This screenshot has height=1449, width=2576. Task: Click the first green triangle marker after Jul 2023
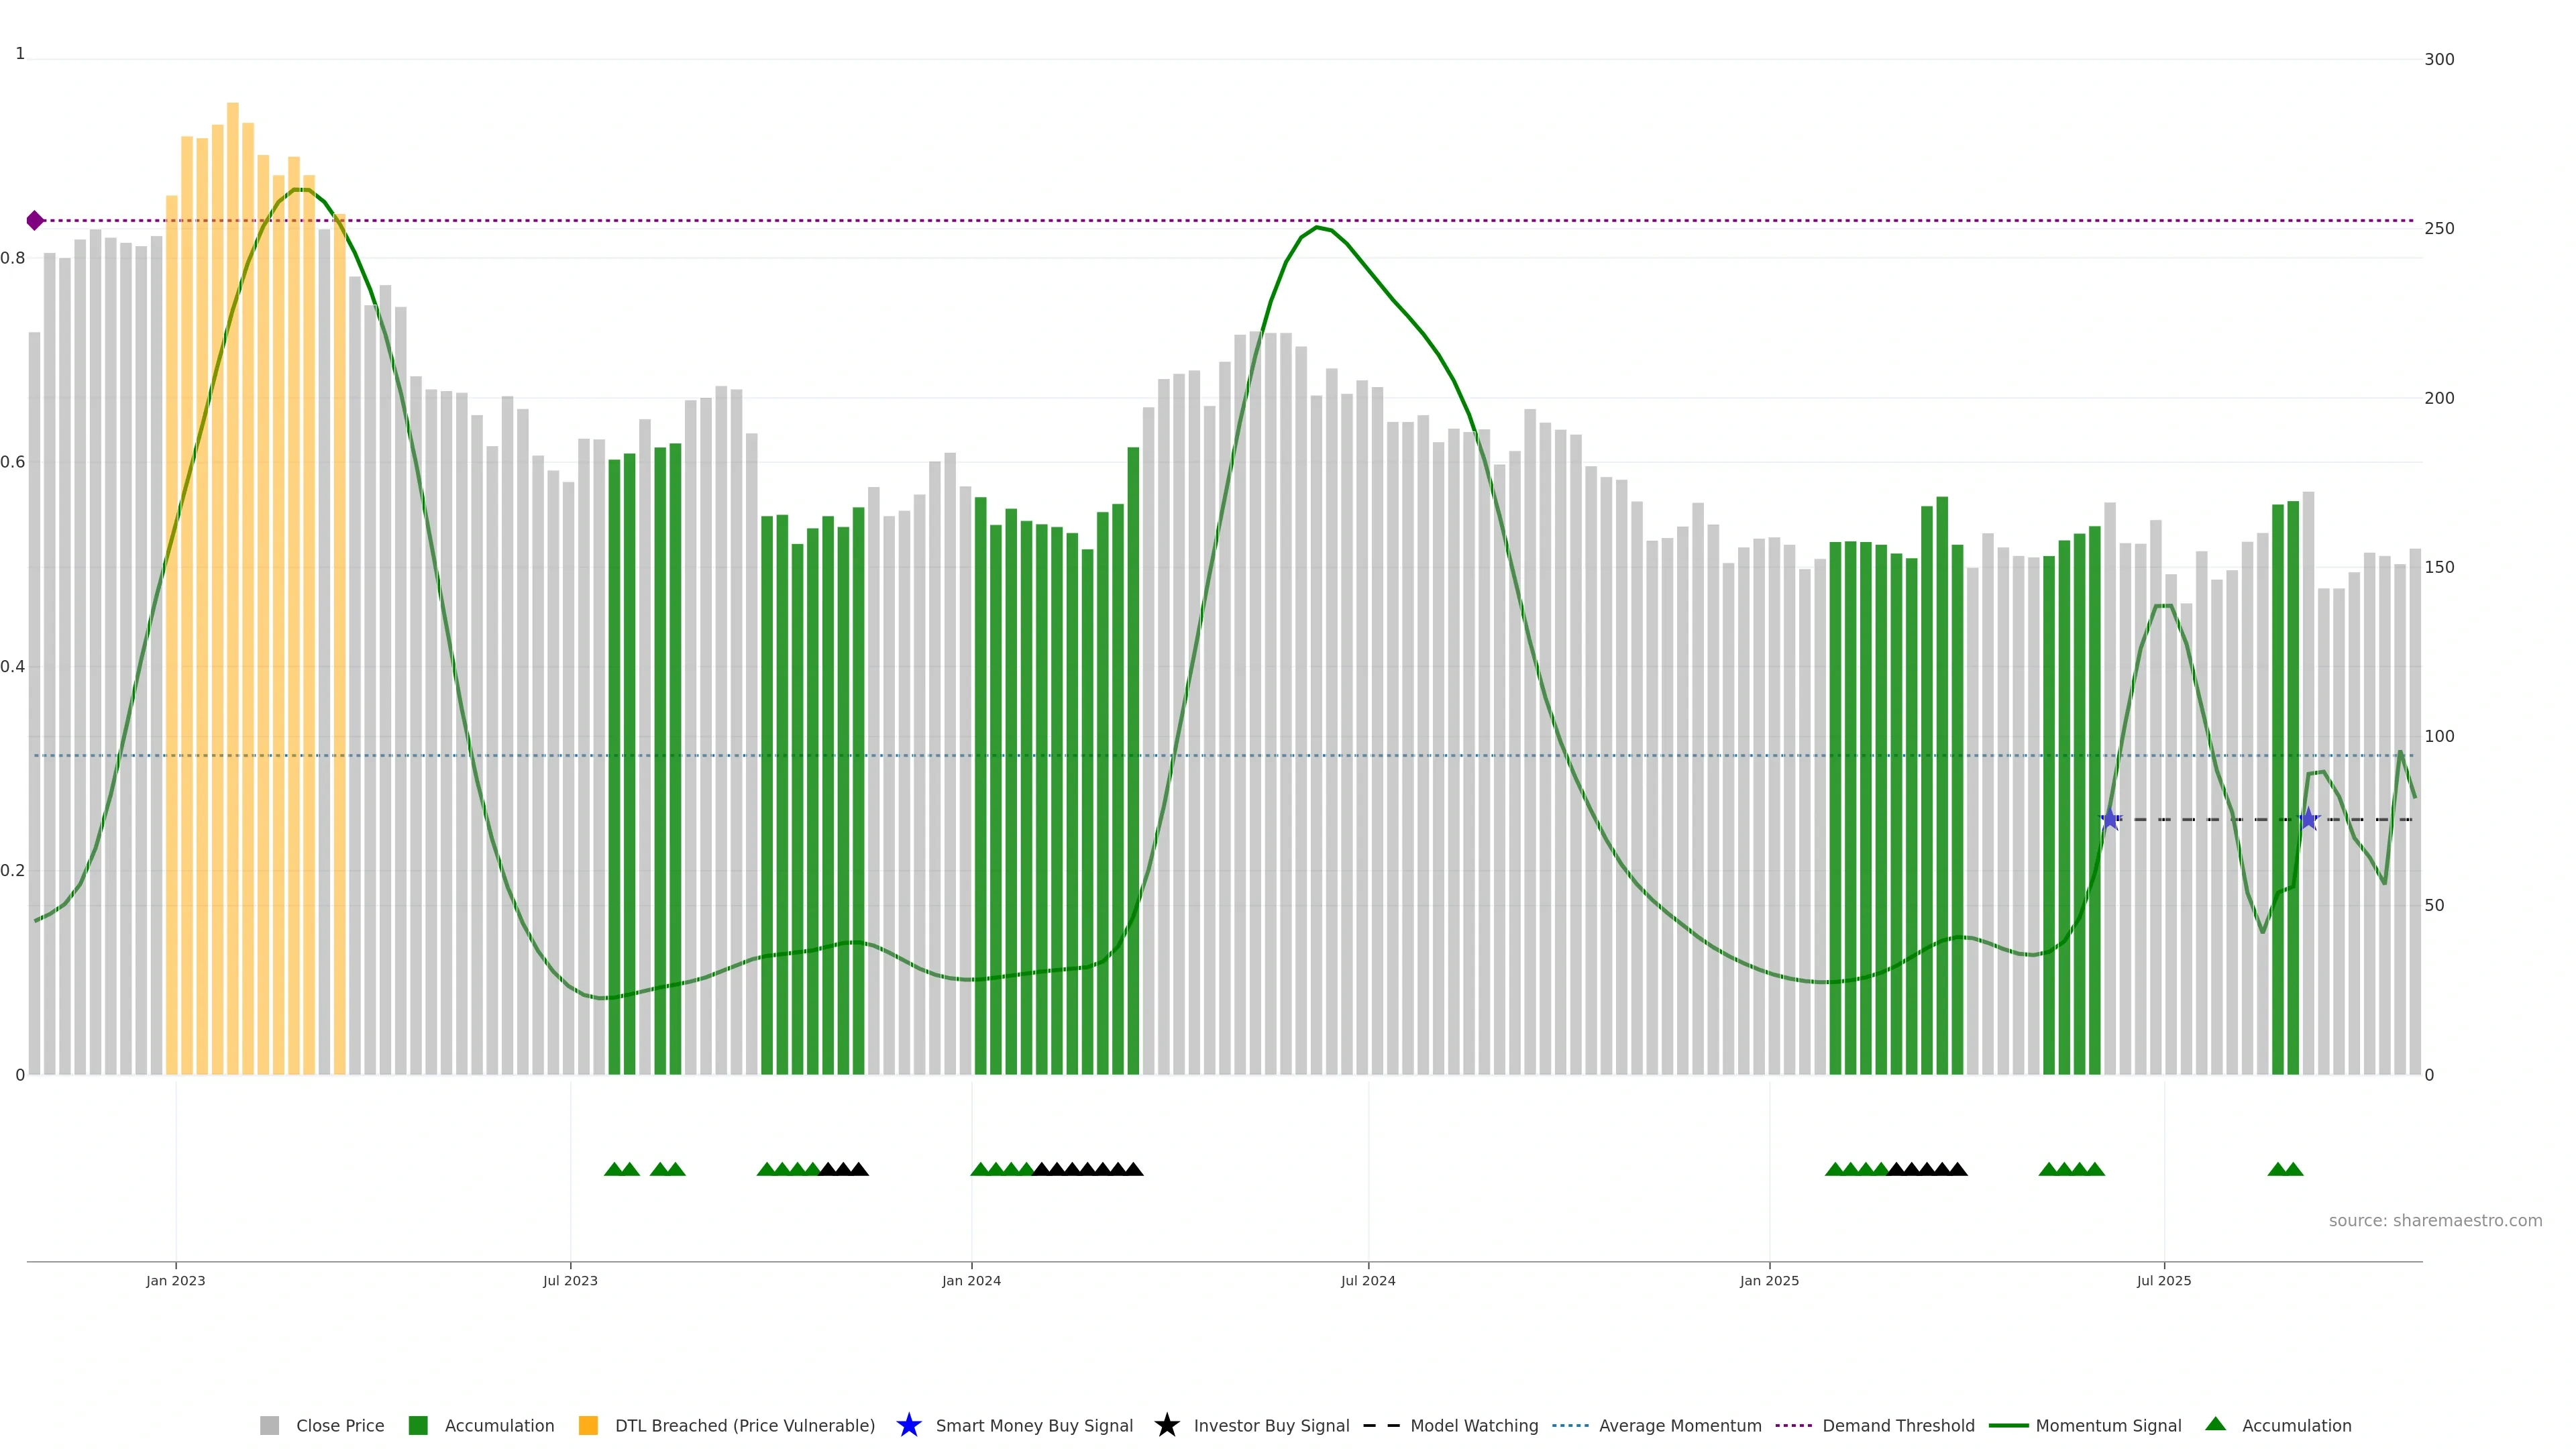point(614,1169)
